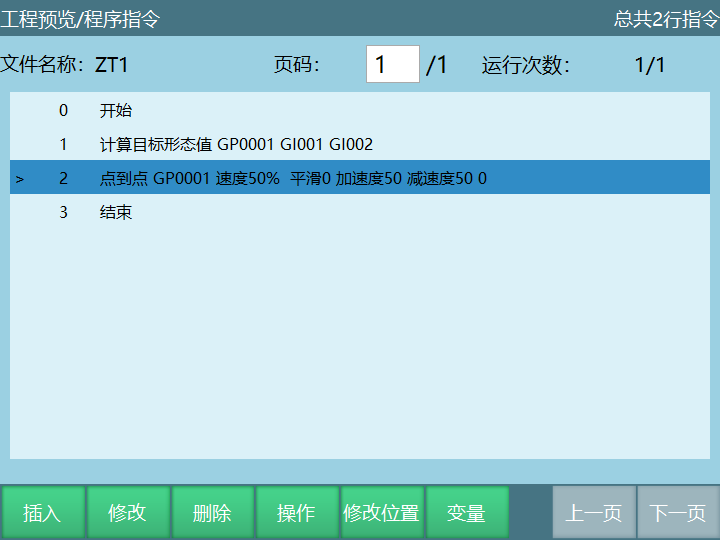Hit the 删除 (Delete) button
The image size is (720, 540).
[x=212, y=513]
